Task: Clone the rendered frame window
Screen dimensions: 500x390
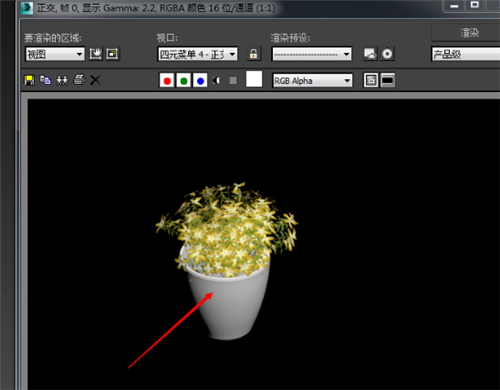Action: 62,80
